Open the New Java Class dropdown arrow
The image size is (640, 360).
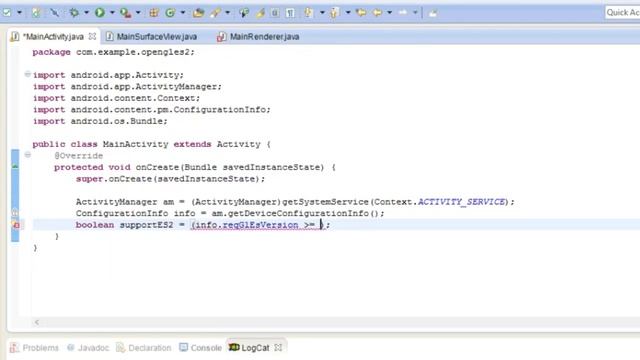tap(182, 13)
